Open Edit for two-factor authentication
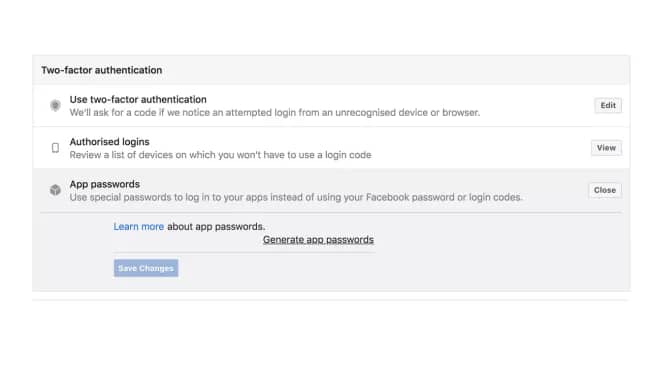 [x=608, y=105]
